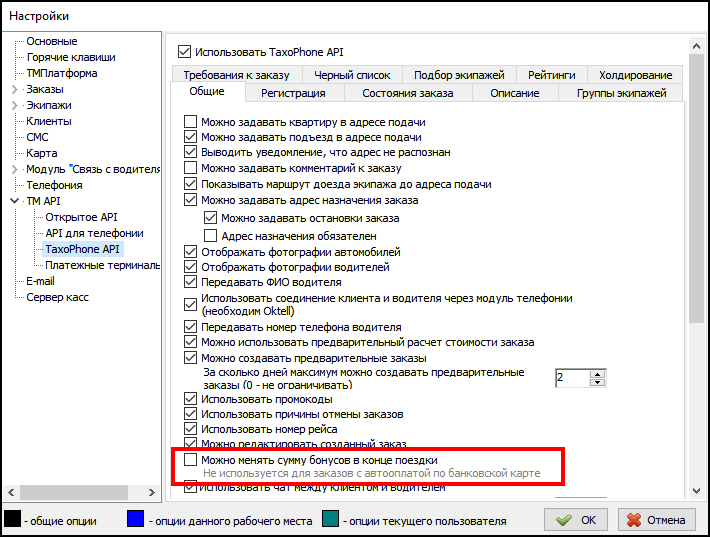Screen dimensions: 710x537
Task: Select the Общие tab
Action: pyautogui.click(x=207, y=91)
